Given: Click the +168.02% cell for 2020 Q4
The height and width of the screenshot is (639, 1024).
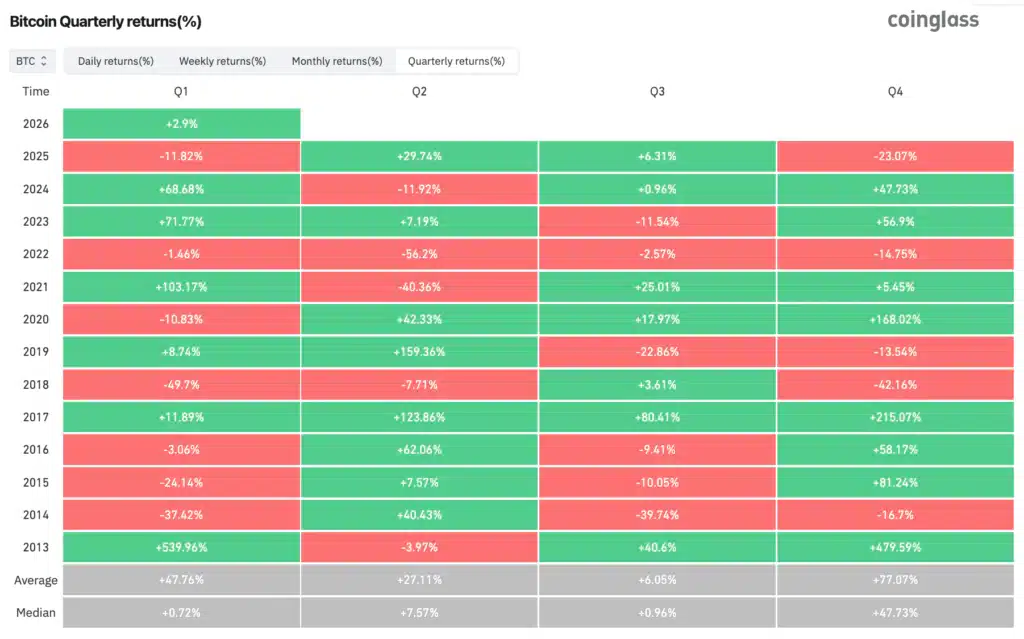Looking at the screenshot, I should coord(895,319).
